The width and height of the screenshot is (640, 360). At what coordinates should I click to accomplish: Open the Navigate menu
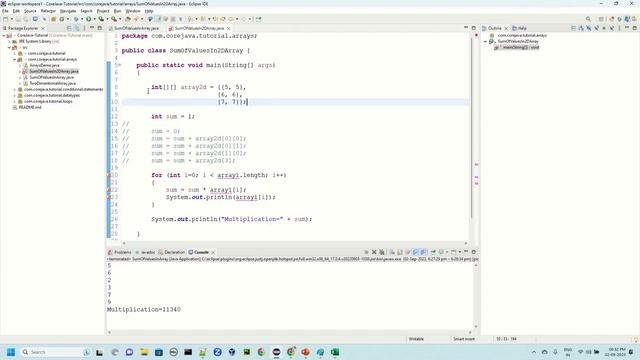click(x=68, y=11)
